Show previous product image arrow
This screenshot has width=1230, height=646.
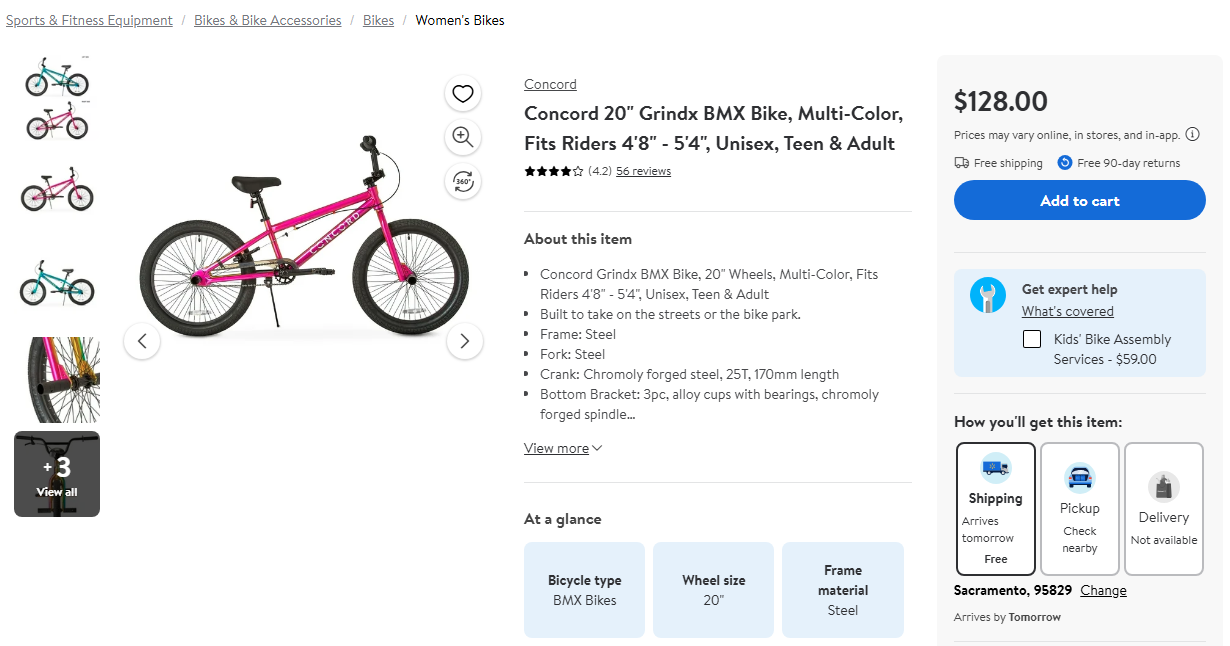click(142, 341)
